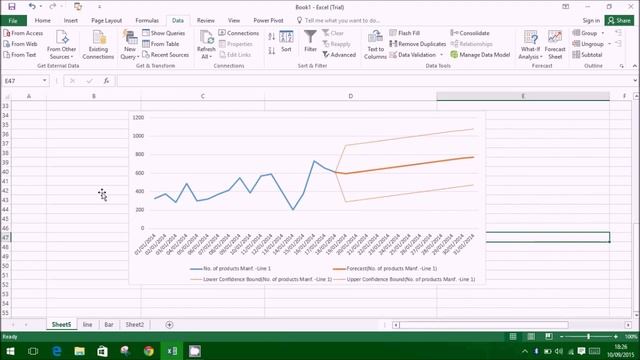Switch to the Insert tab

coord(71,20)
